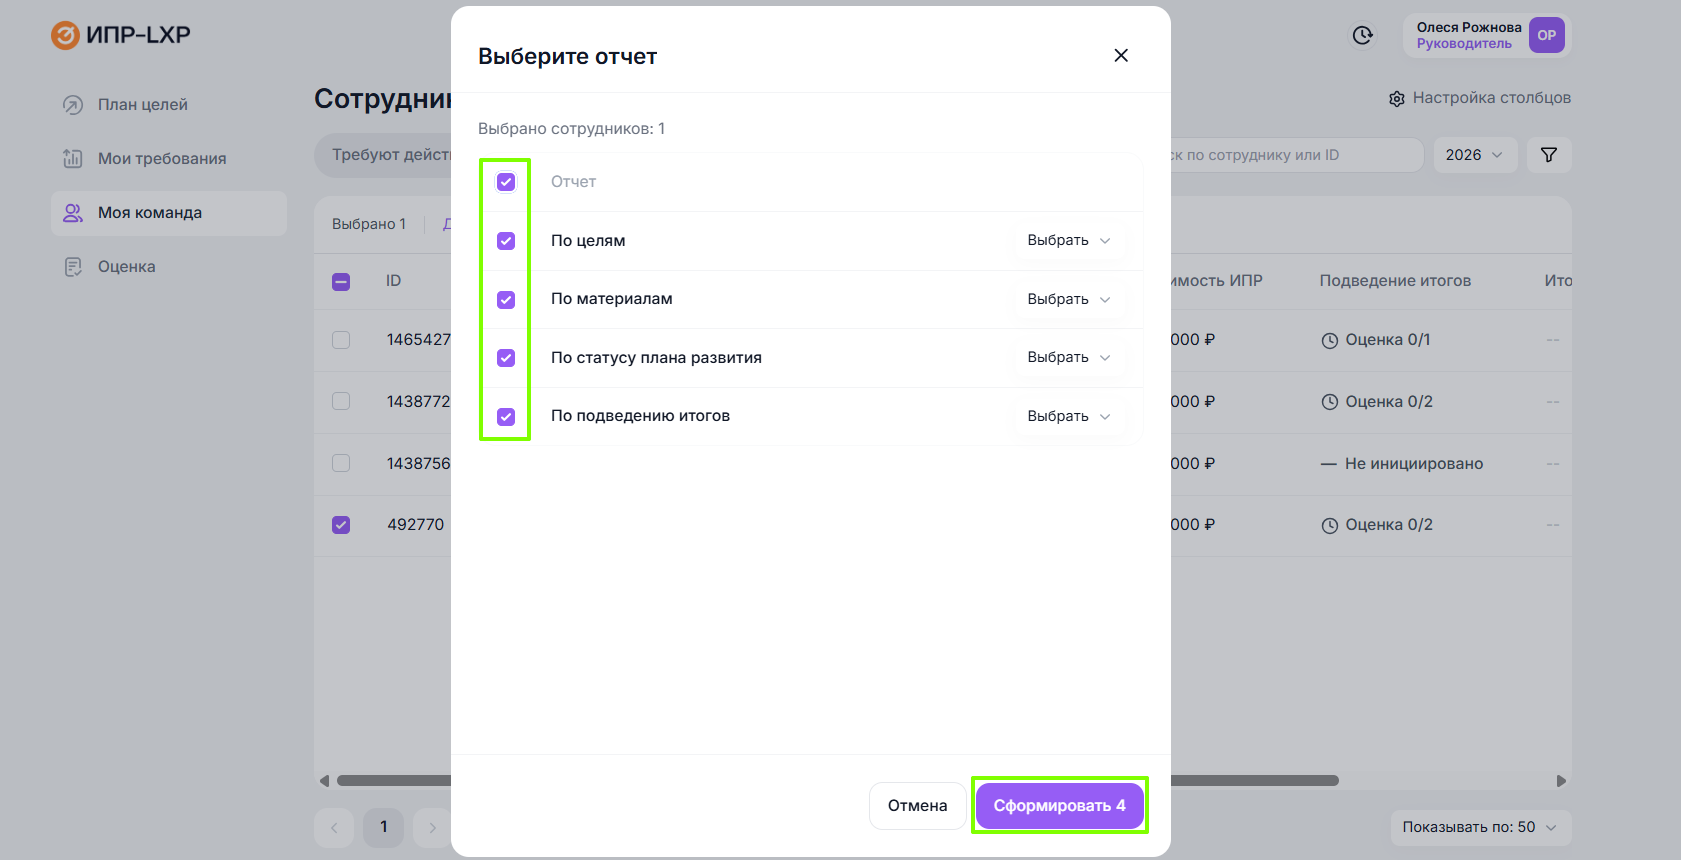Click employee ID 492770
The image size is (1681, 860).
point(416,525)
